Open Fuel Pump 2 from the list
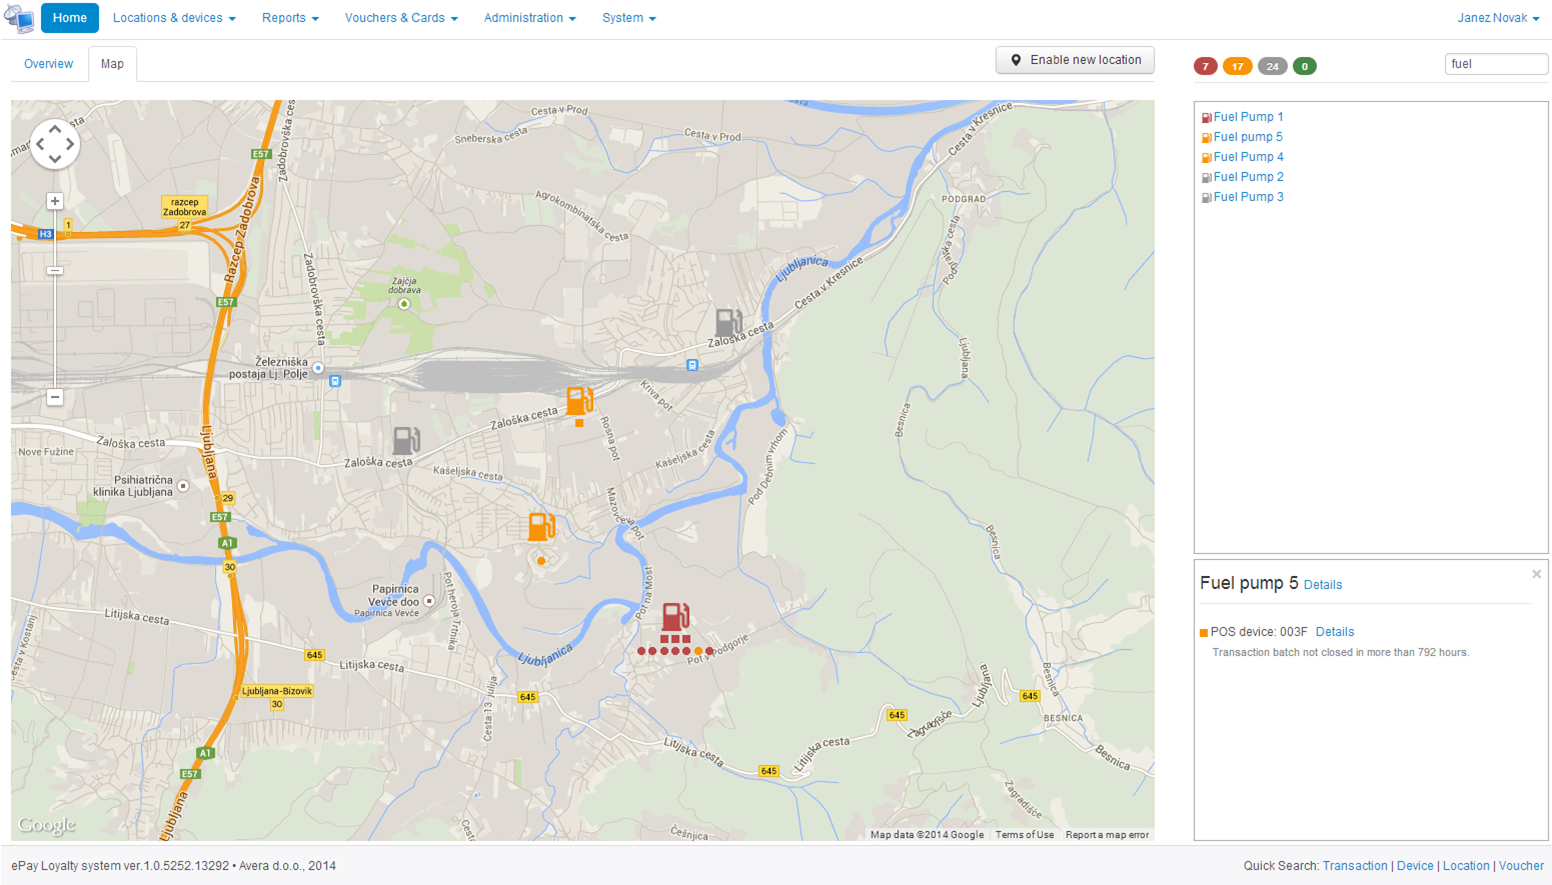Screen dimensions: 1552x885 1248,177
